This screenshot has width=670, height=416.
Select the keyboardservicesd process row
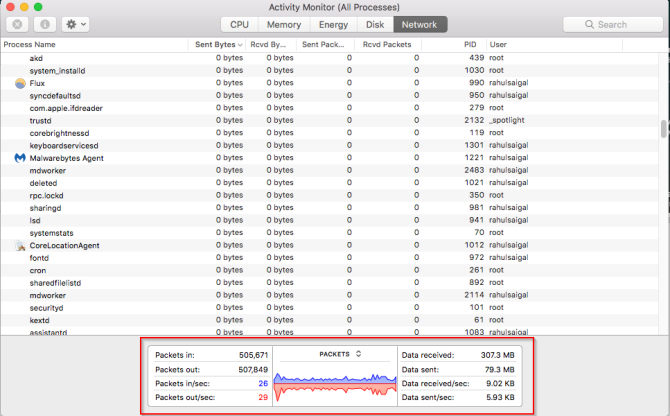click(329, 146)
